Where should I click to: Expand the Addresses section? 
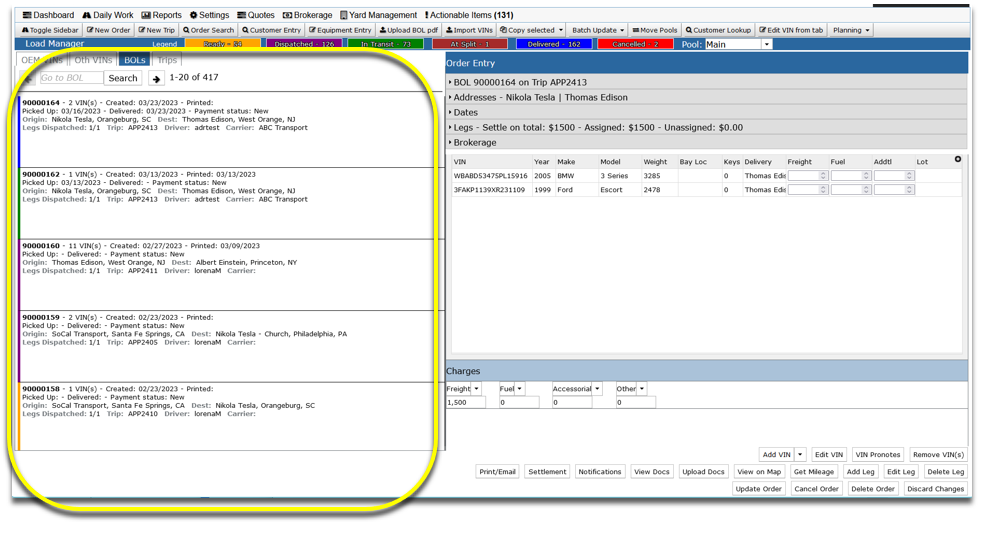(707, 97)
